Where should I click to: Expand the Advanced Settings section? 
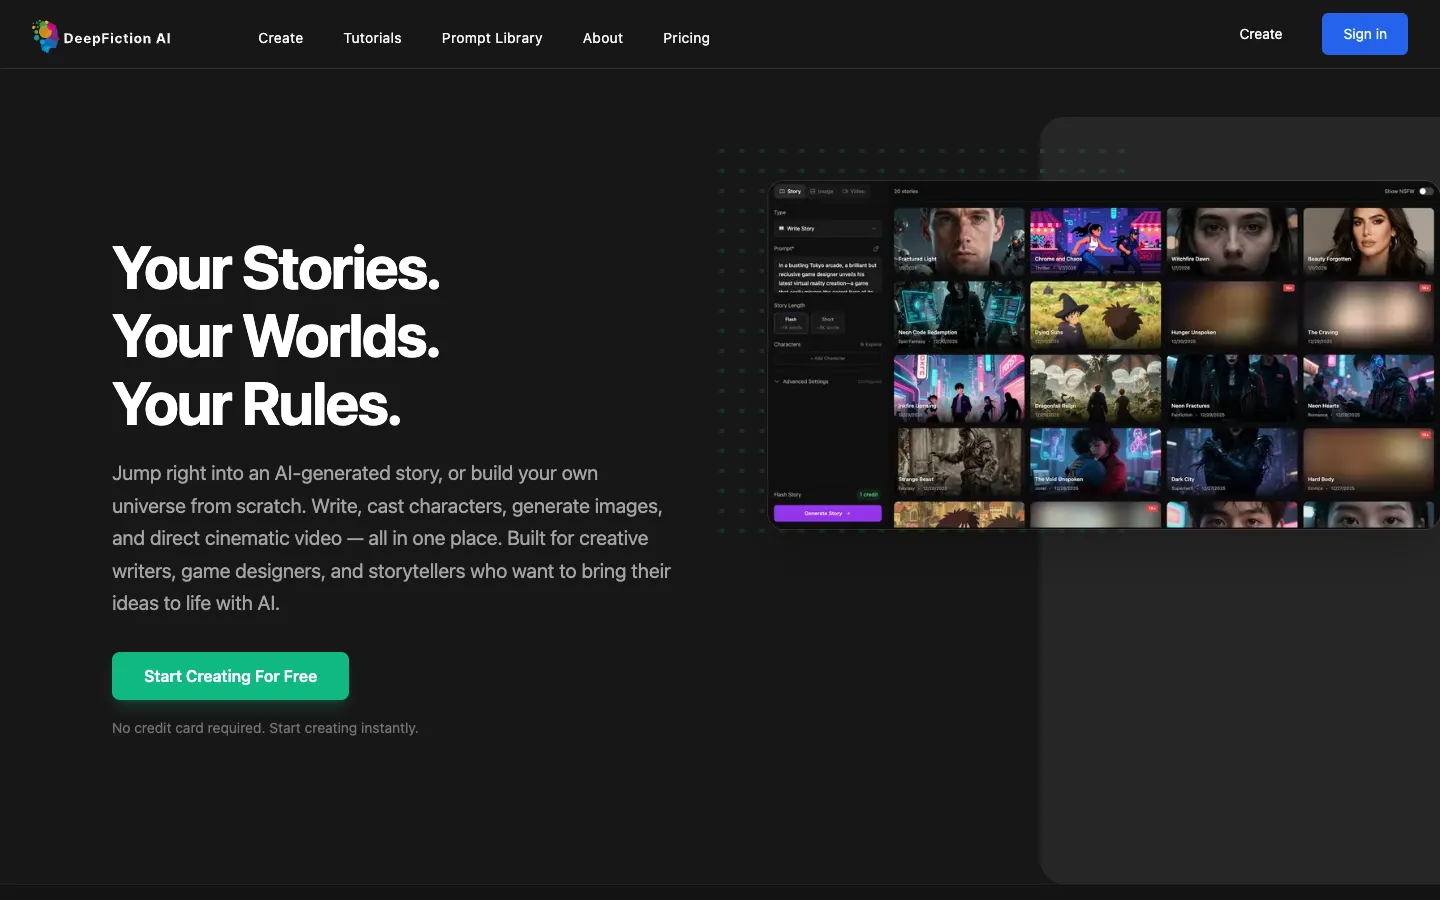tap(805, 381)
